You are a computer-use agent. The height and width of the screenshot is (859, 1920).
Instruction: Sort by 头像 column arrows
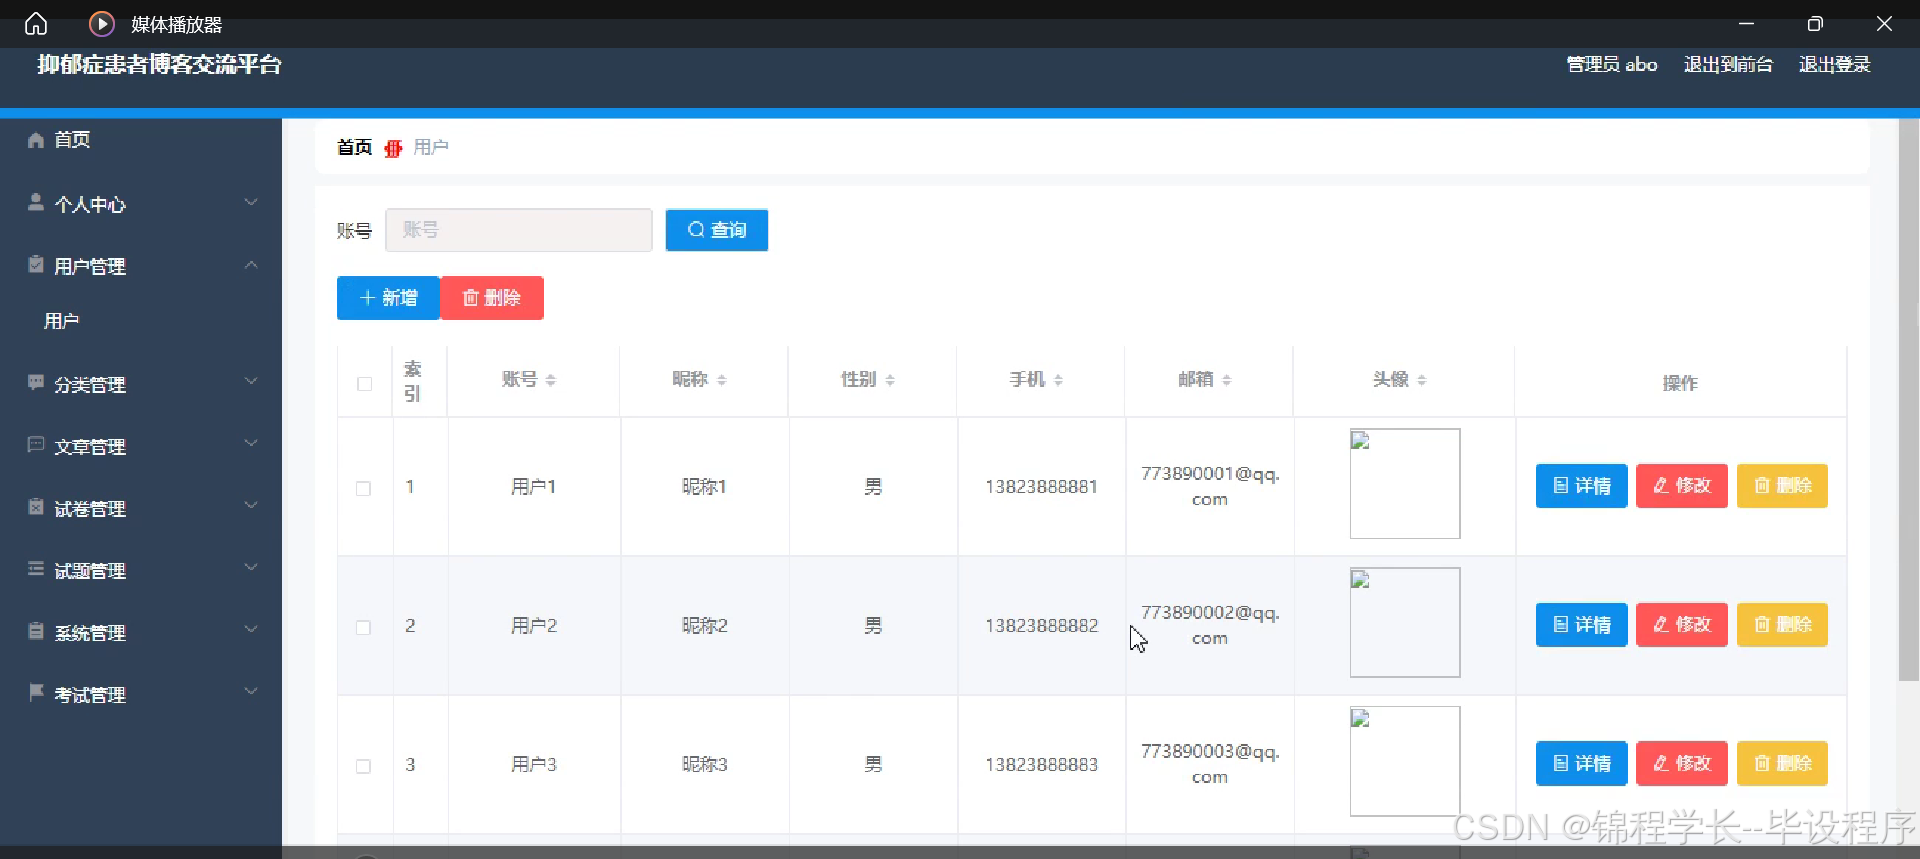pos(1421,380)
